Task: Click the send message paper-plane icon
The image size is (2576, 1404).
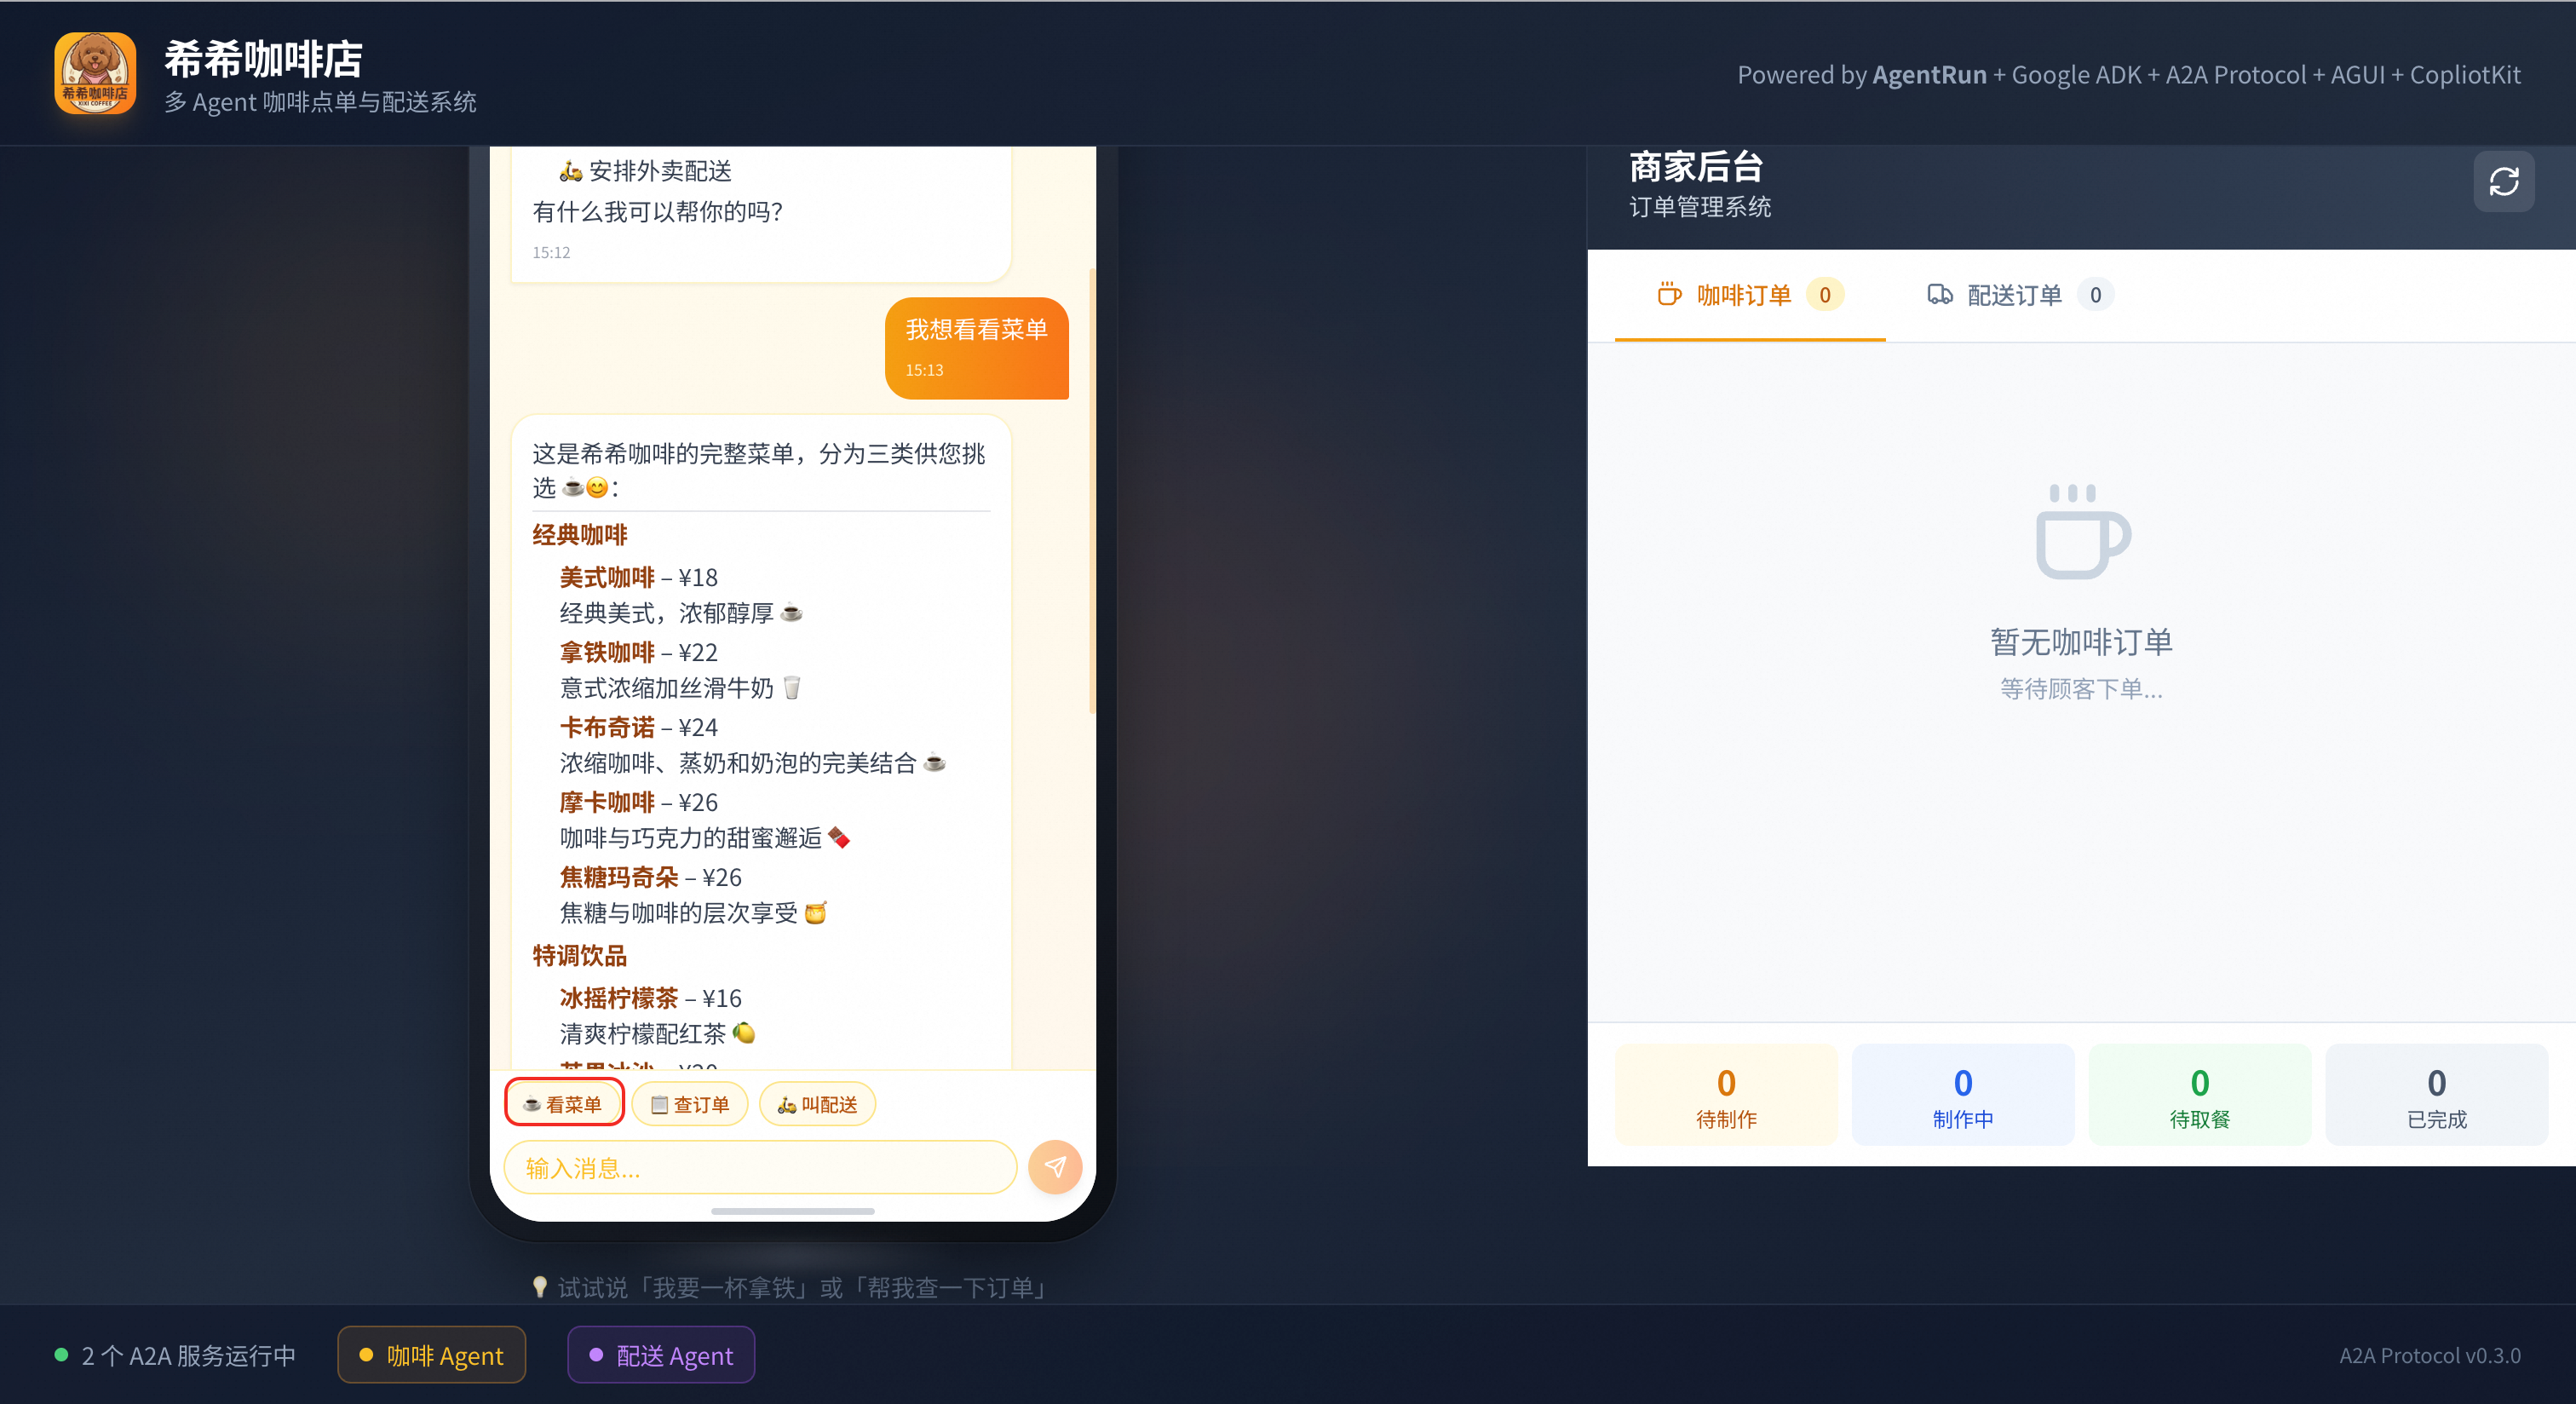Action: tap(1055, 1166)
